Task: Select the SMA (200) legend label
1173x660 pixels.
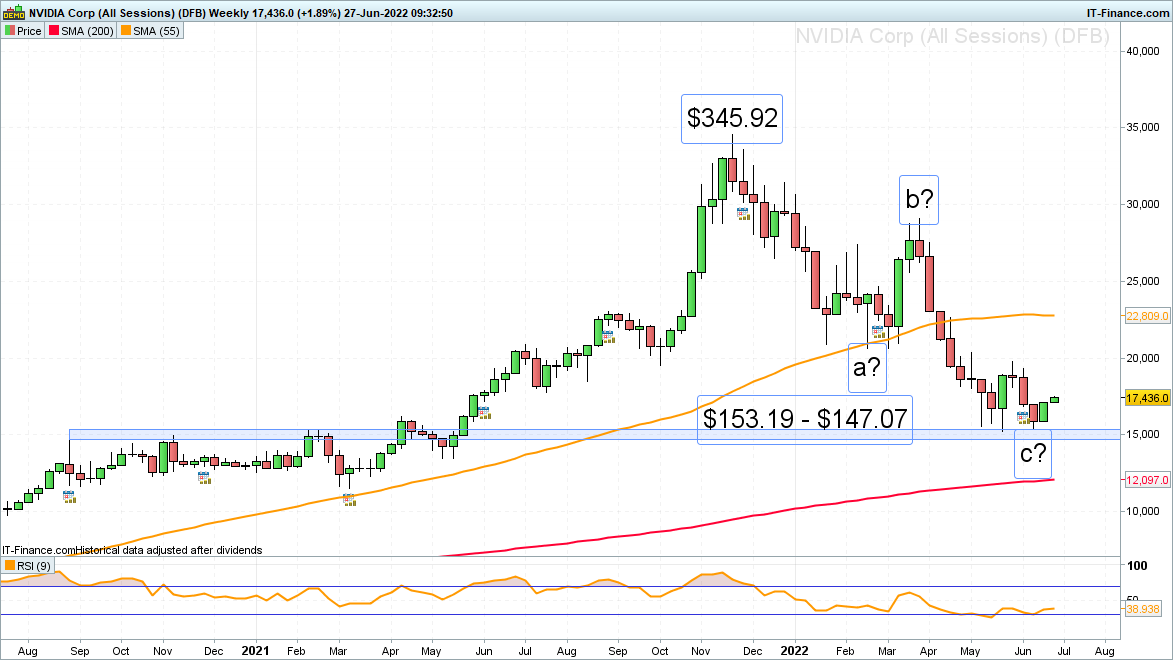Action: [x=88, y=31]
